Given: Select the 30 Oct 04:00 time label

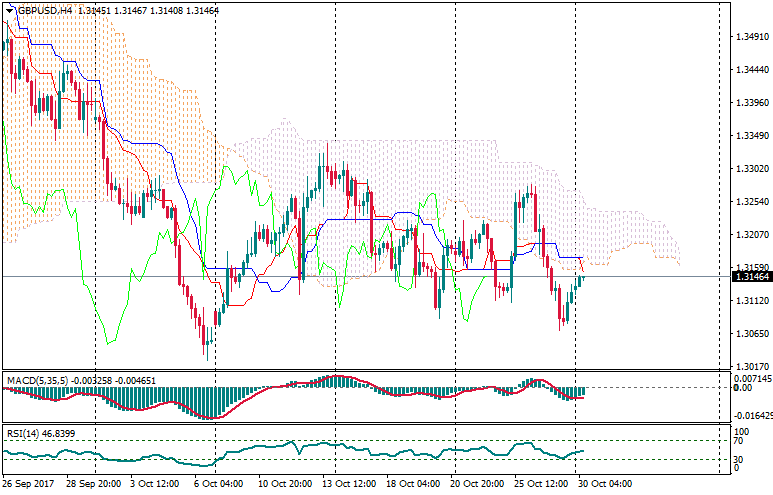Looking at the screenshot, I should (606, 484).
